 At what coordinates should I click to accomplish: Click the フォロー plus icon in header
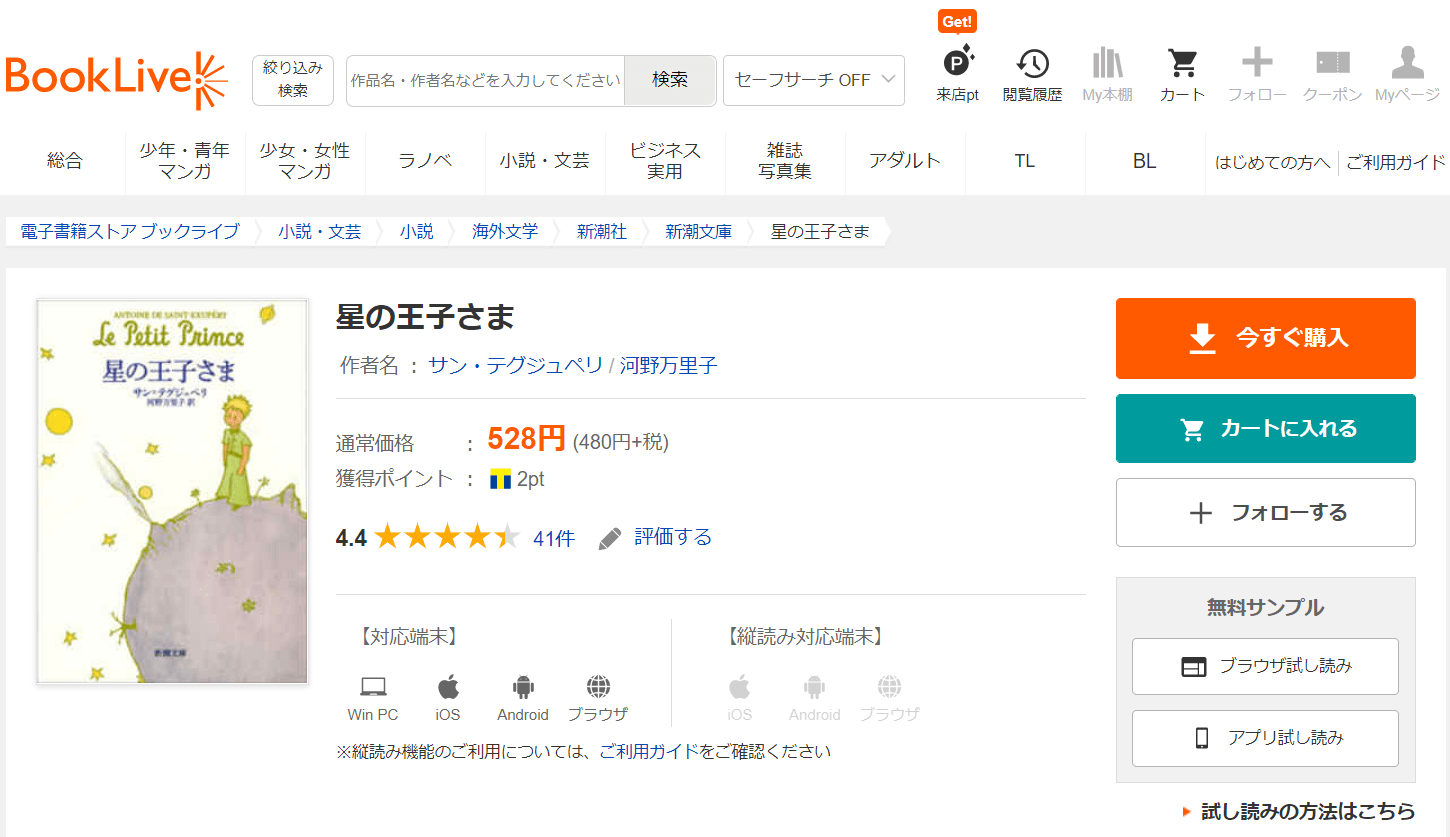pos(1257,65)
